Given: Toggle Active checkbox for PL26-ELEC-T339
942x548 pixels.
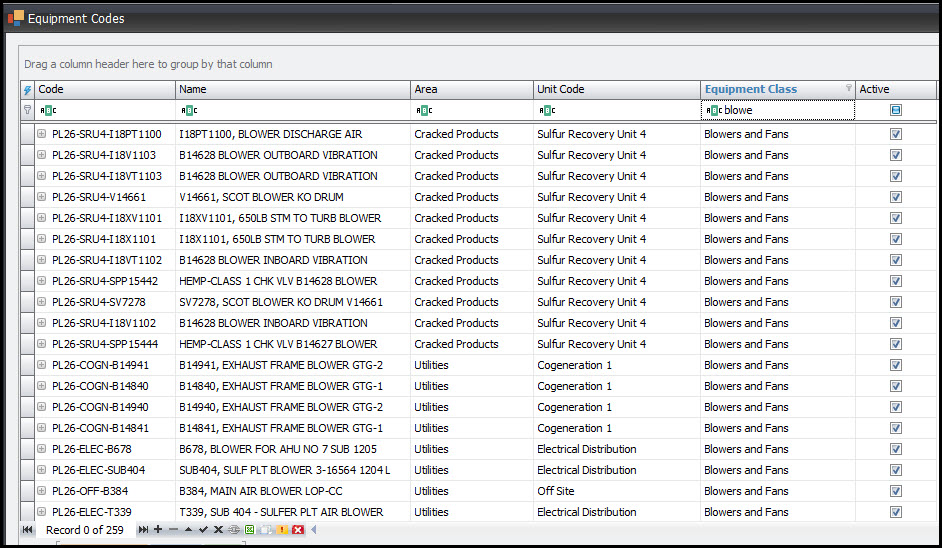Looking at the screenshot, I should click(x=896, y=512).
